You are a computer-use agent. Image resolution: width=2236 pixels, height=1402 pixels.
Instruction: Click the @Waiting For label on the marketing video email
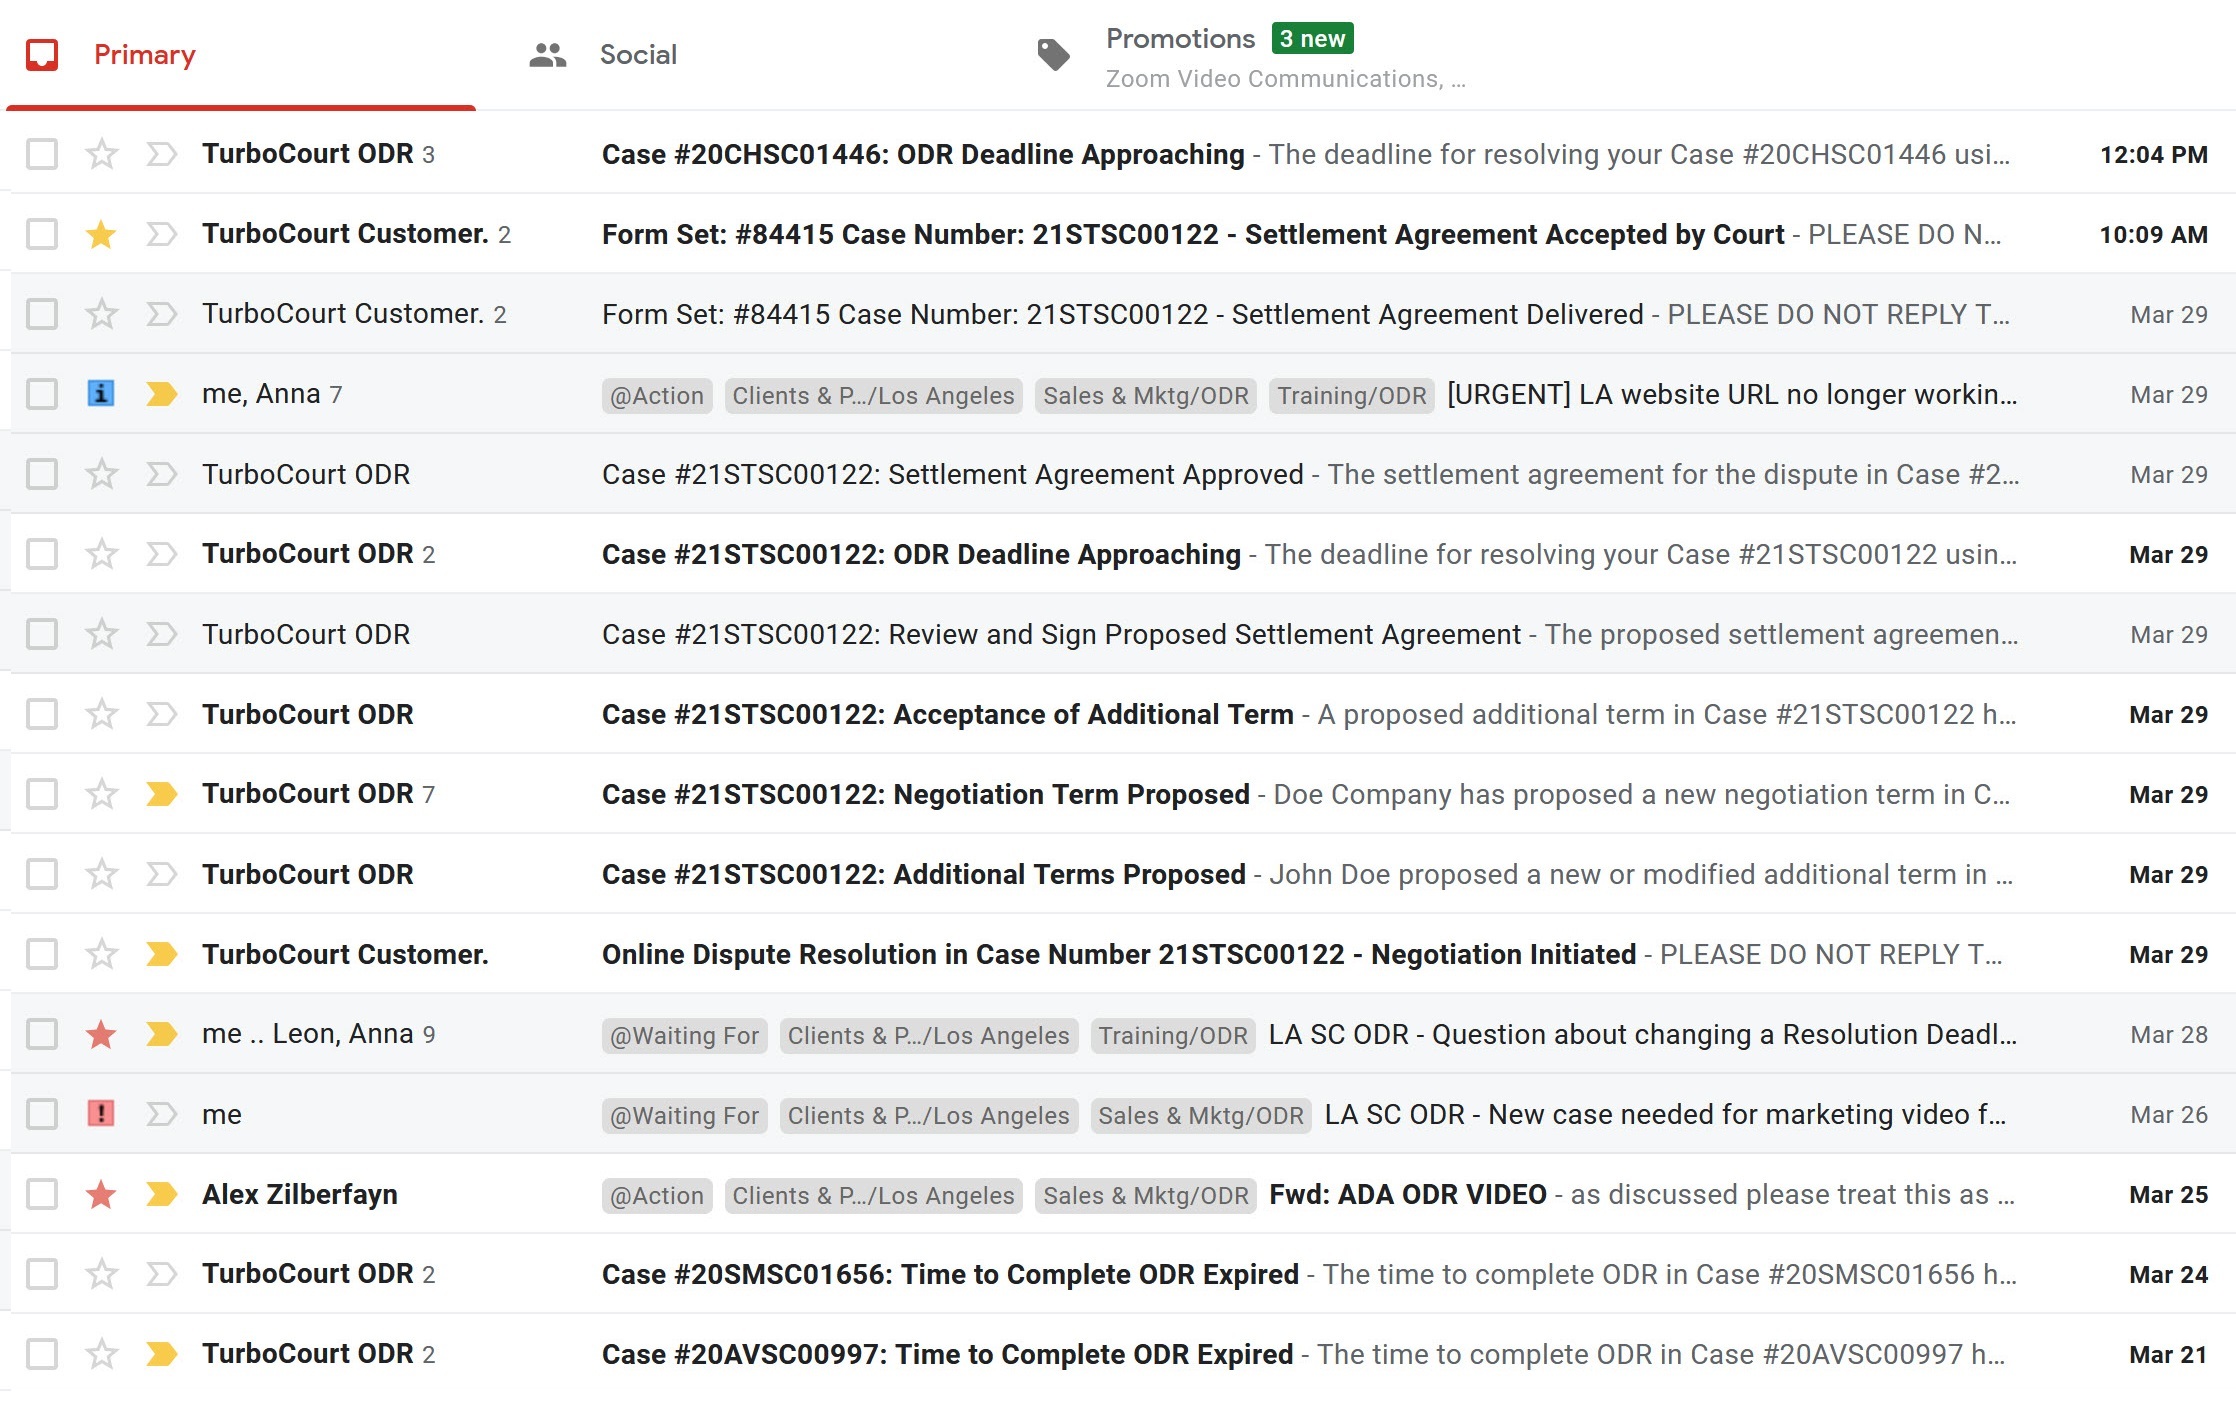[684, 1115]
